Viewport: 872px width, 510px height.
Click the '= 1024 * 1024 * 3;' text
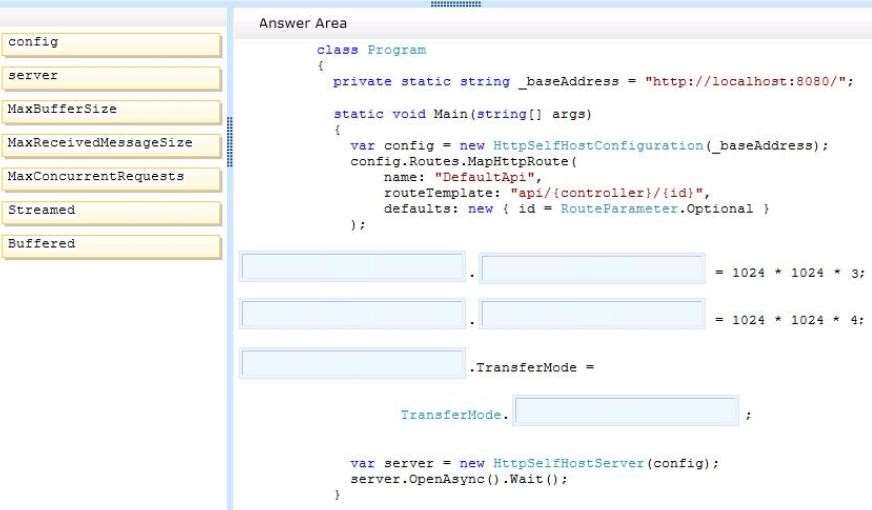[x=790, y=273]
